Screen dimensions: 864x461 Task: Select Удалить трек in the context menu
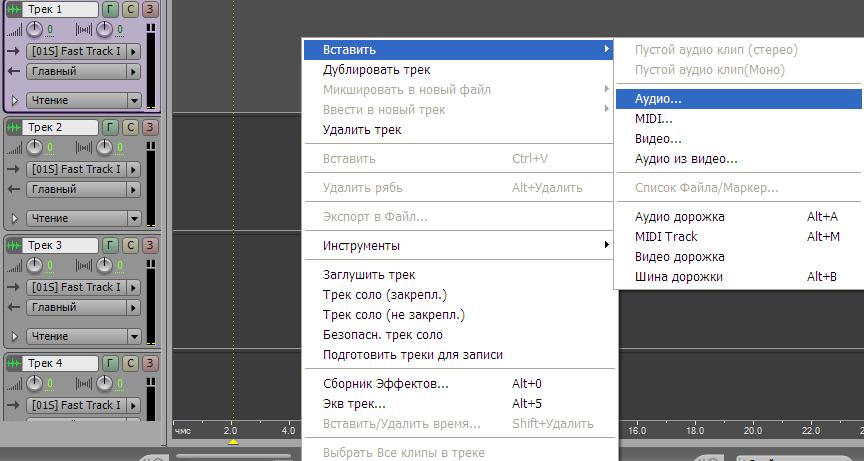pyautogui.click(x=458, y=130)
